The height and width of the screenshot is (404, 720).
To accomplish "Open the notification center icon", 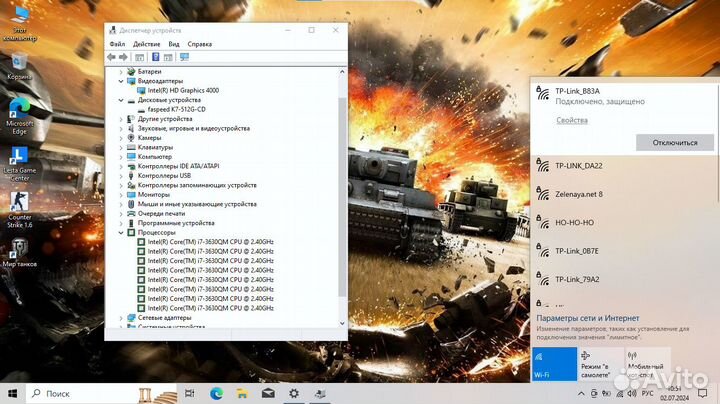I will point(702,393).
